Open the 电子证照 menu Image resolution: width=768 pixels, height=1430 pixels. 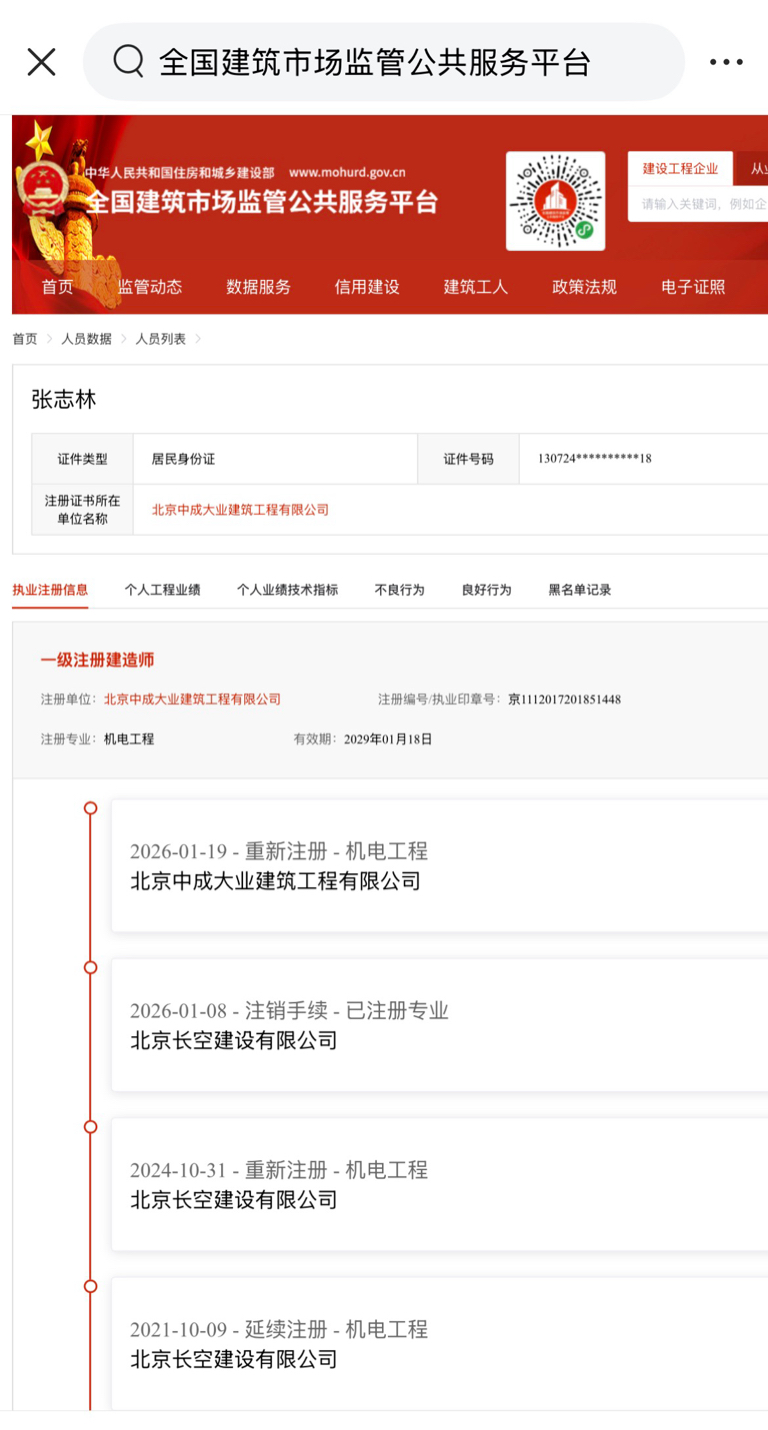coord(693,287)
